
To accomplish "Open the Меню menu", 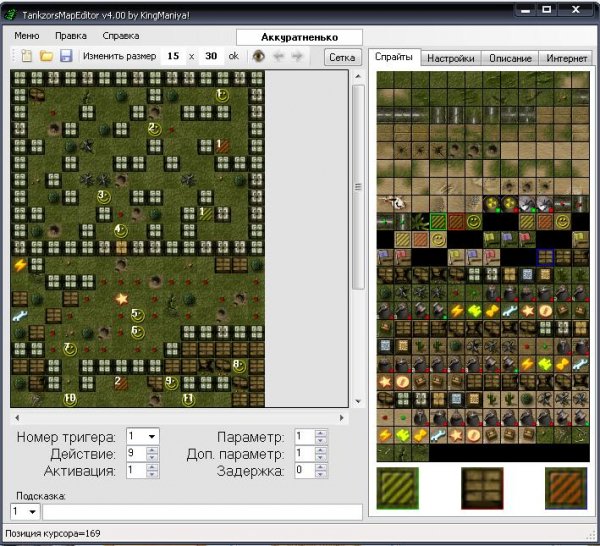I will click(27, 36).
